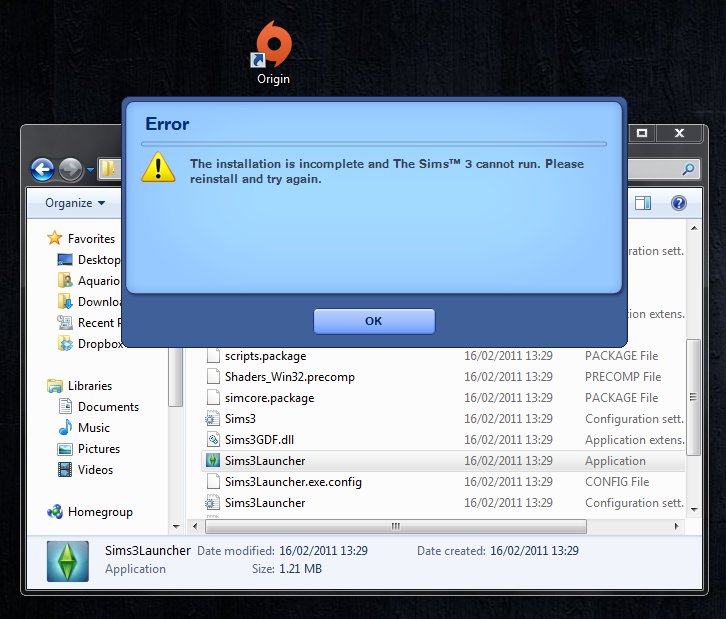Select Sims3 configuration settings file
This screenshot has height=619, width=726.
(240, 419)
